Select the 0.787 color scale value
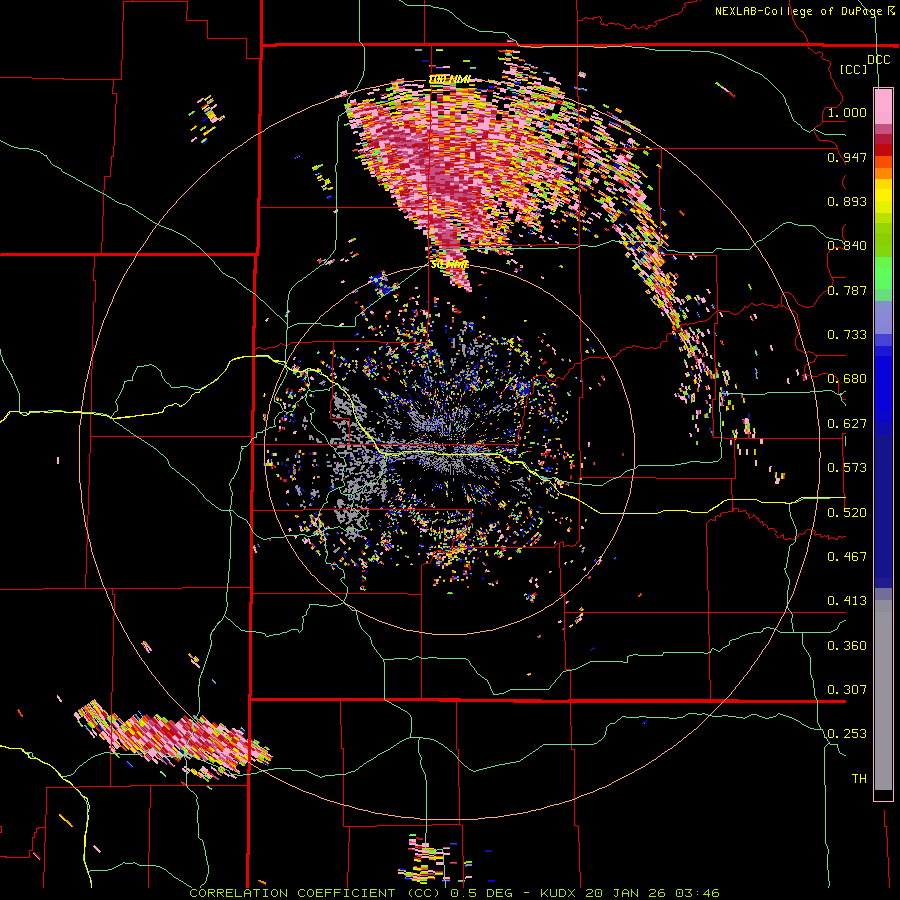Screen dimensions: 900x900 847,290
